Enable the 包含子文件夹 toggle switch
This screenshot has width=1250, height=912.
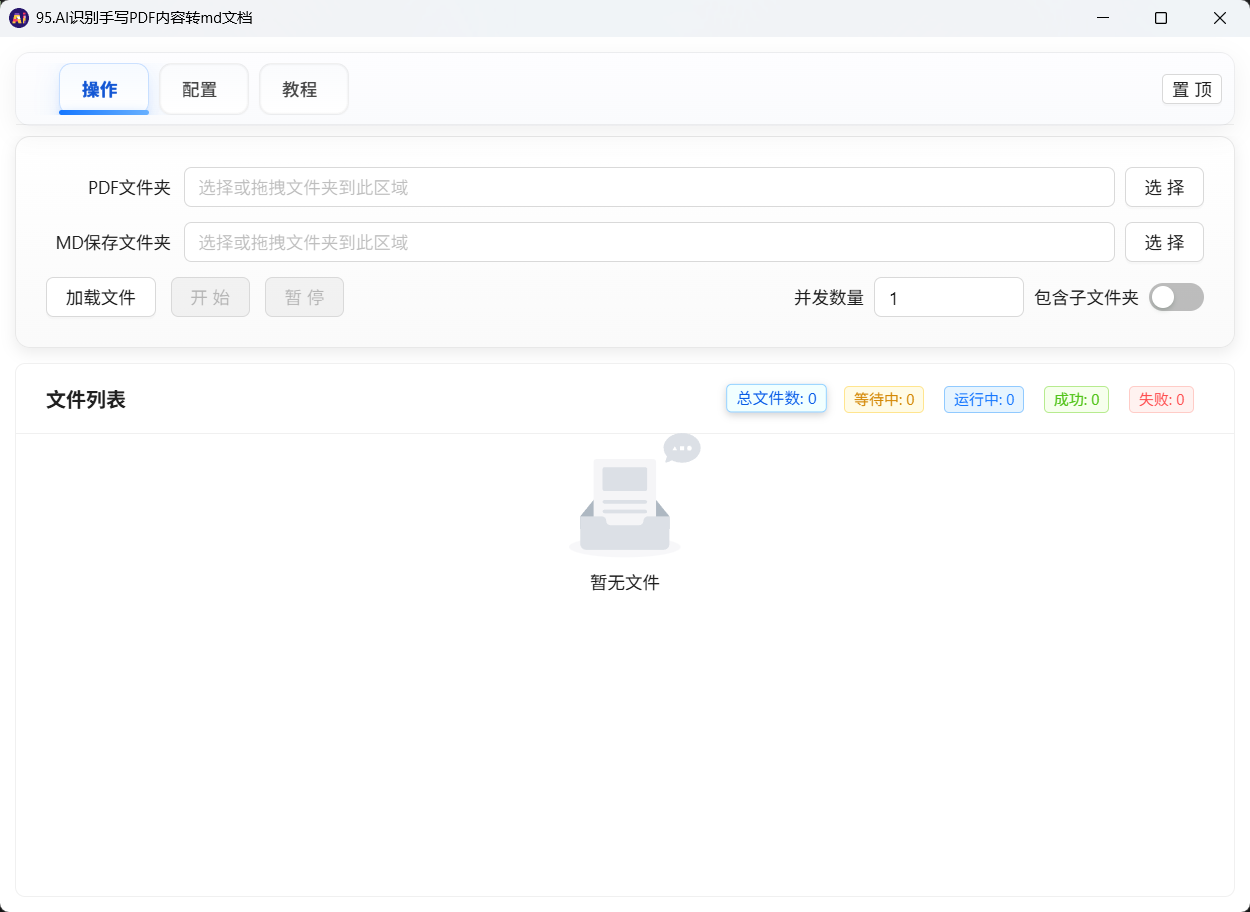[1176, 297]
